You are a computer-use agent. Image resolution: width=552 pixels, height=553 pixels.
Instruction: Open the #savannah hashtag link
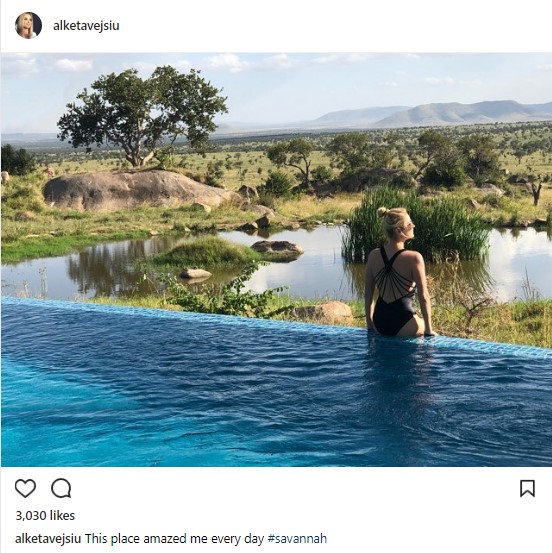pyautogui.click(x=297, y=539)
